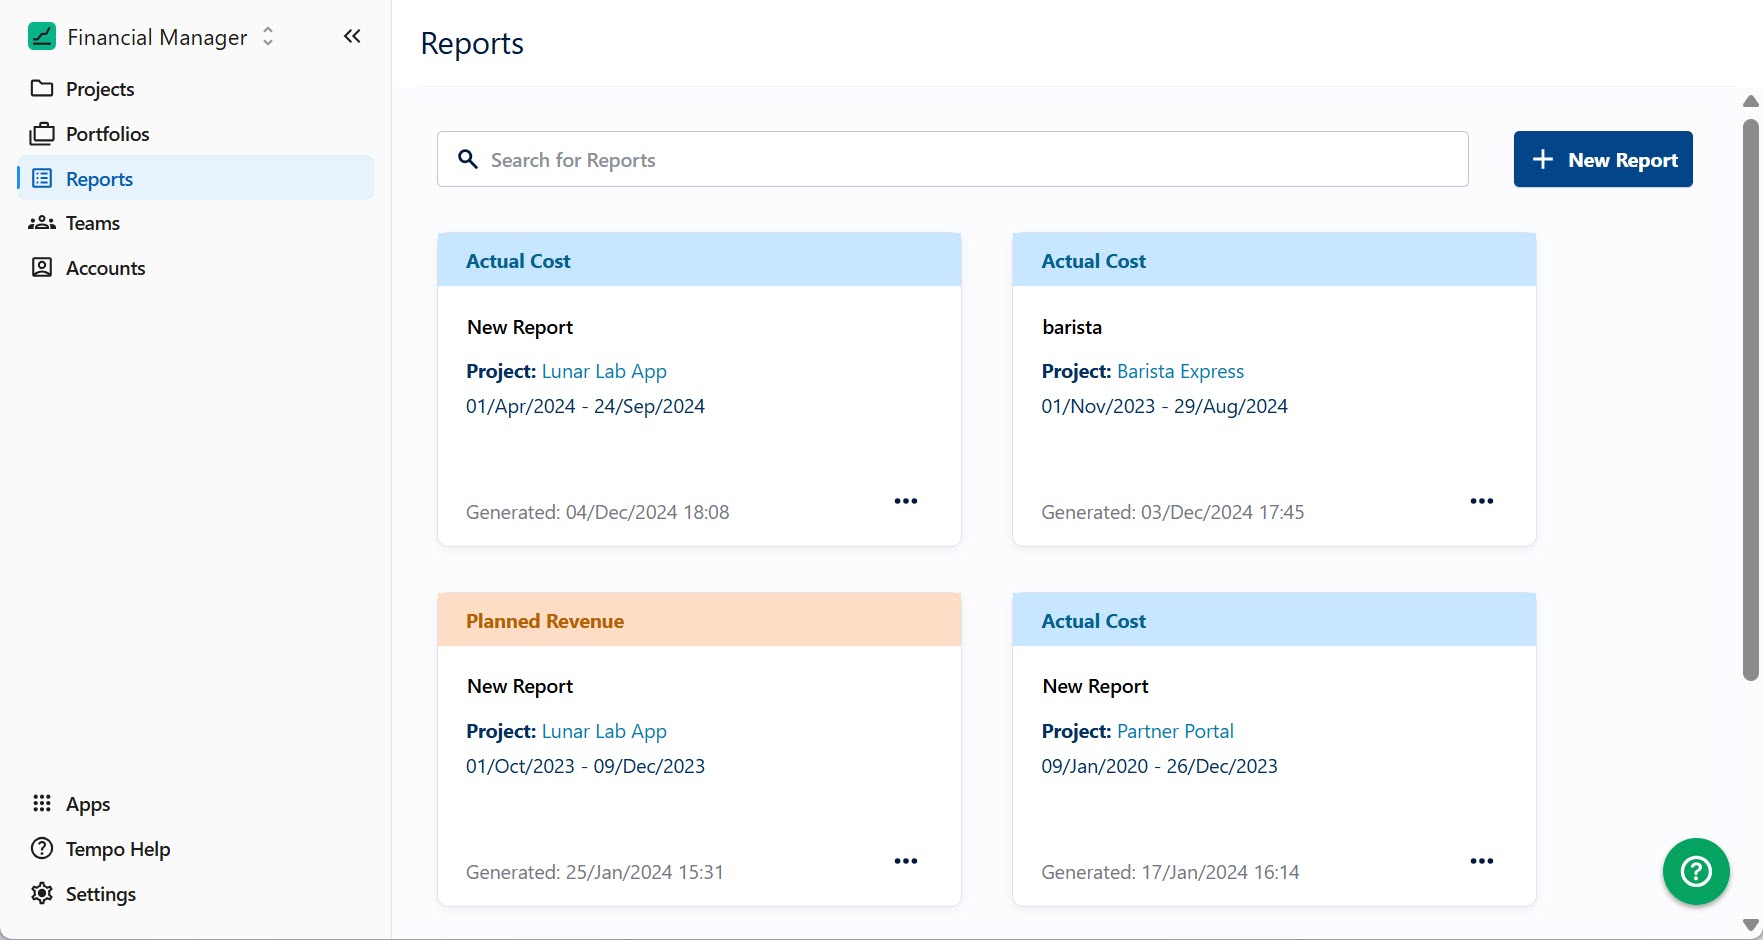Open Accounts using the account icon
Screen dimensions: 1763x940
pyautogui.click(x=41, y=268)
